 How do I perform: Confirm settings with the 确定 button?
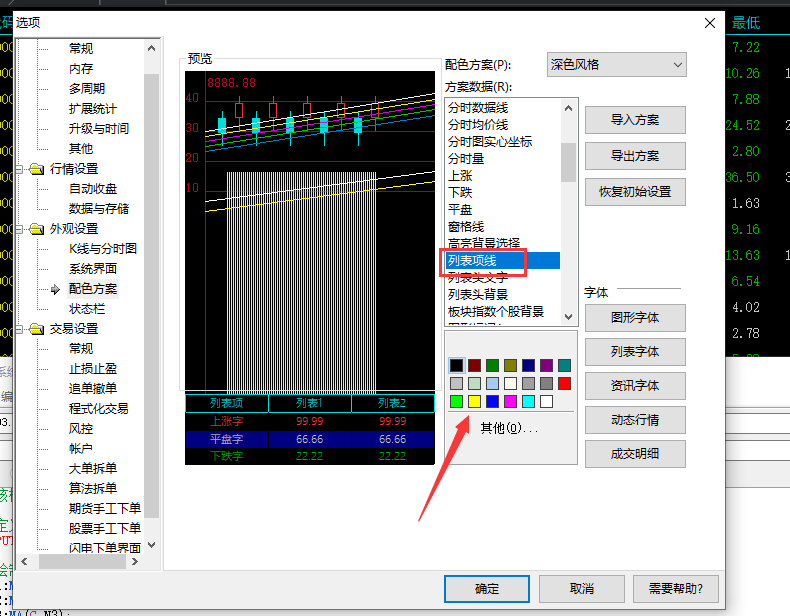[487, 589]
